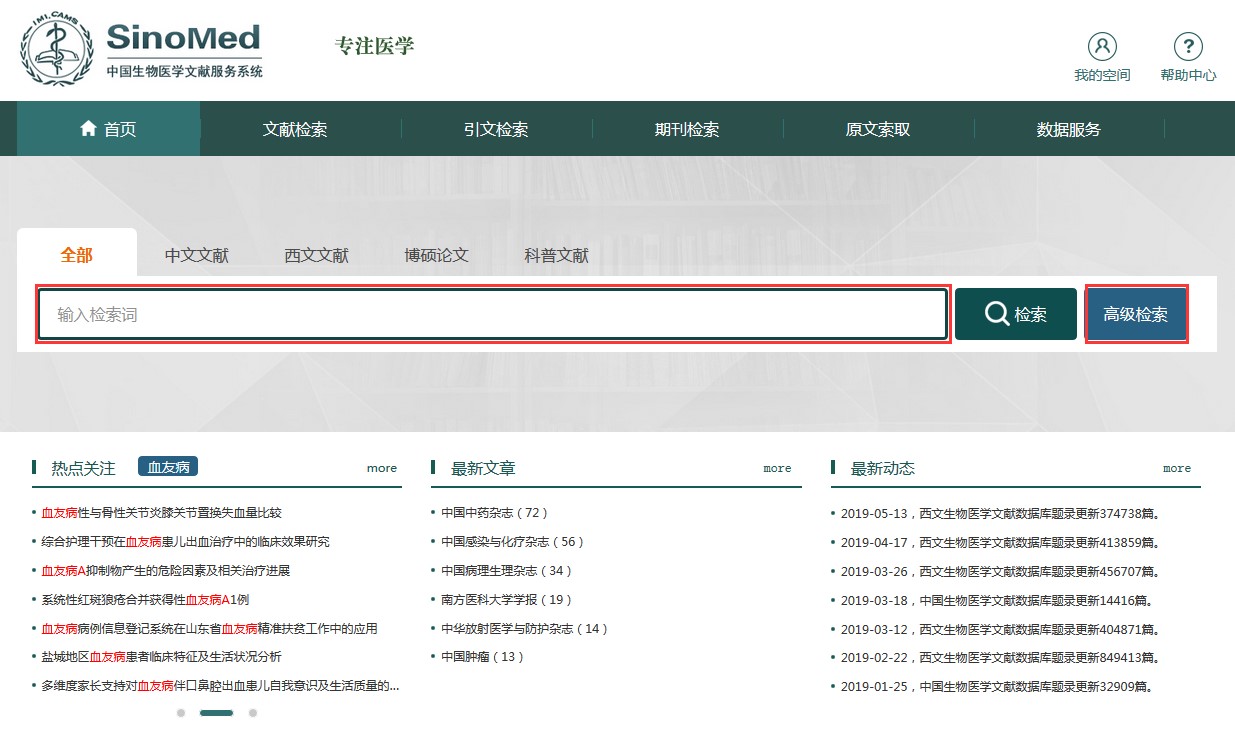Viewport: 1235px width, 730px height.
Task: Switch to 西文文献 search tab
Action: click(317, 255)
